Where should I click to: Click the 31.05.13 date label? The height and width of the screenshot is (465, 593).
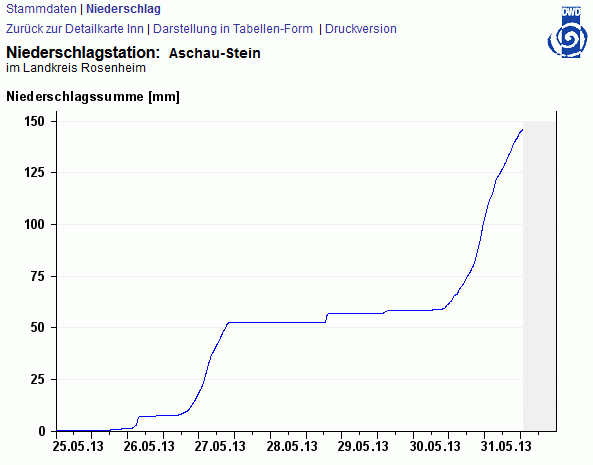tap(506, 446)
